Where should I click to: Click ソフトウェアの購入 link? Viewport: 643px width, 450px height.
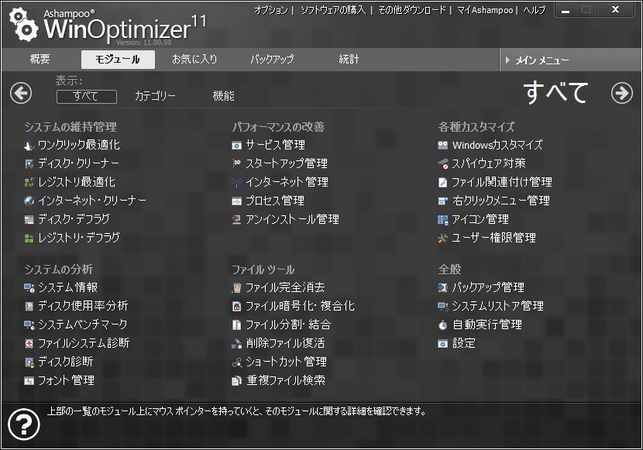(x=333, y=10)
